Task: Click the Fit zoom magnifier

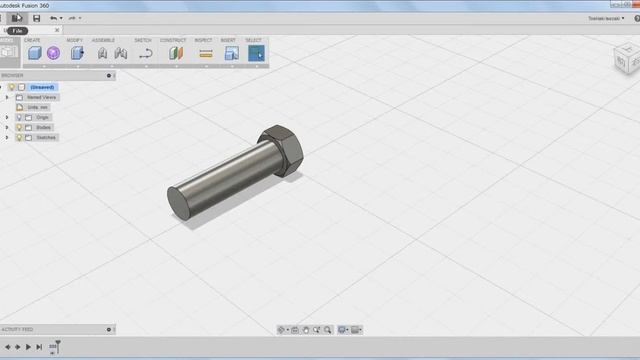Action: click(328, 330)
